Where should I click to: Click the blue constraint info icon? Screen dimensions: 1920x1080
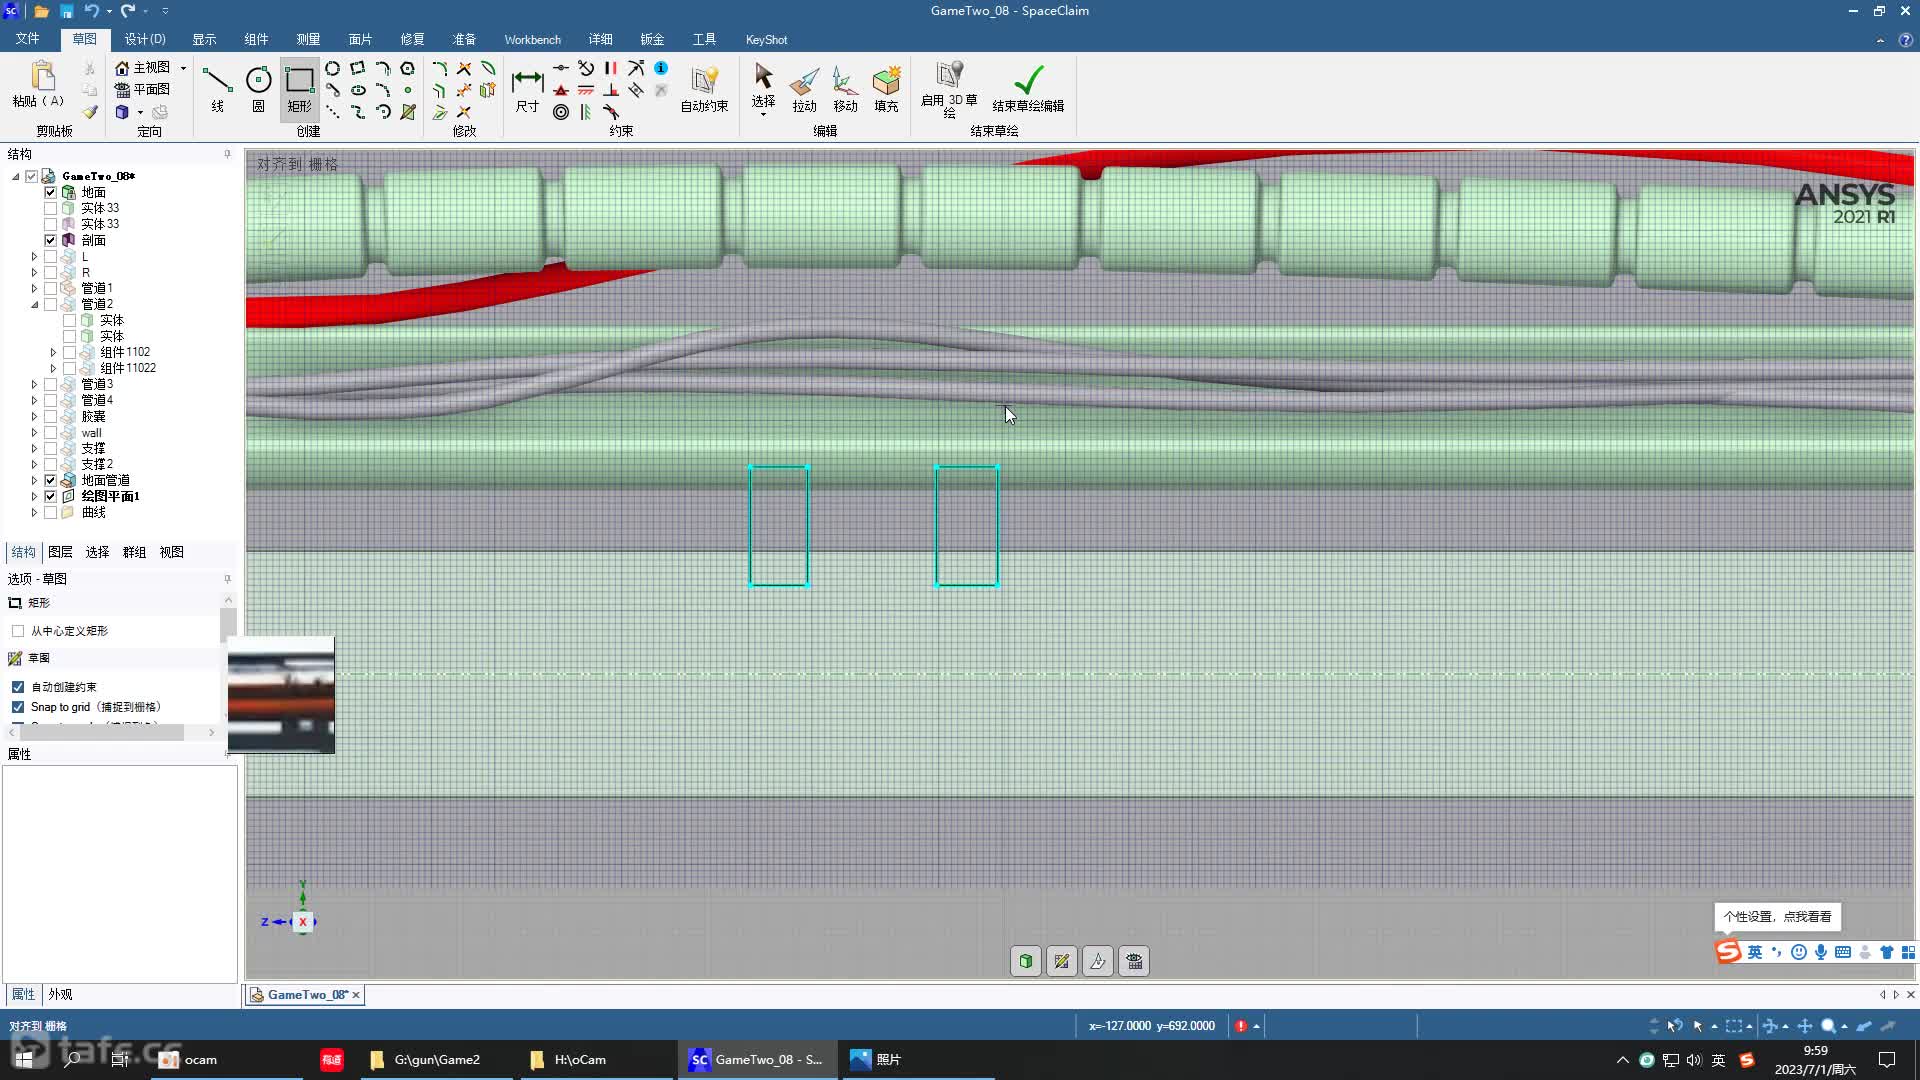[x=661, y=68]
